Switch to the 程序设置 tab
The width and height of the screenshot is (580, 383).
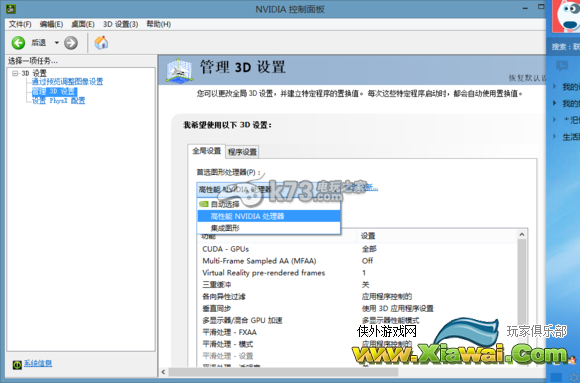pos(242,152)
